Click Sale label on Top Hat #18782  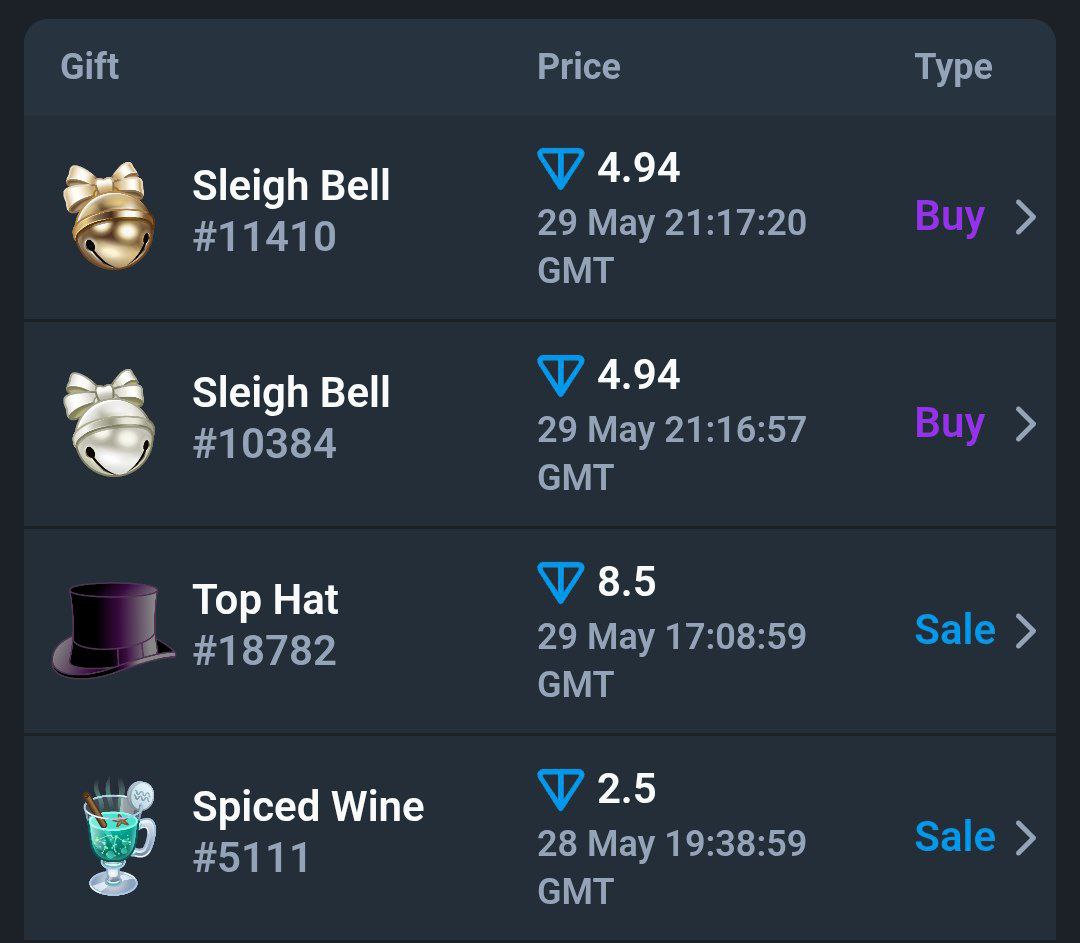955,630
